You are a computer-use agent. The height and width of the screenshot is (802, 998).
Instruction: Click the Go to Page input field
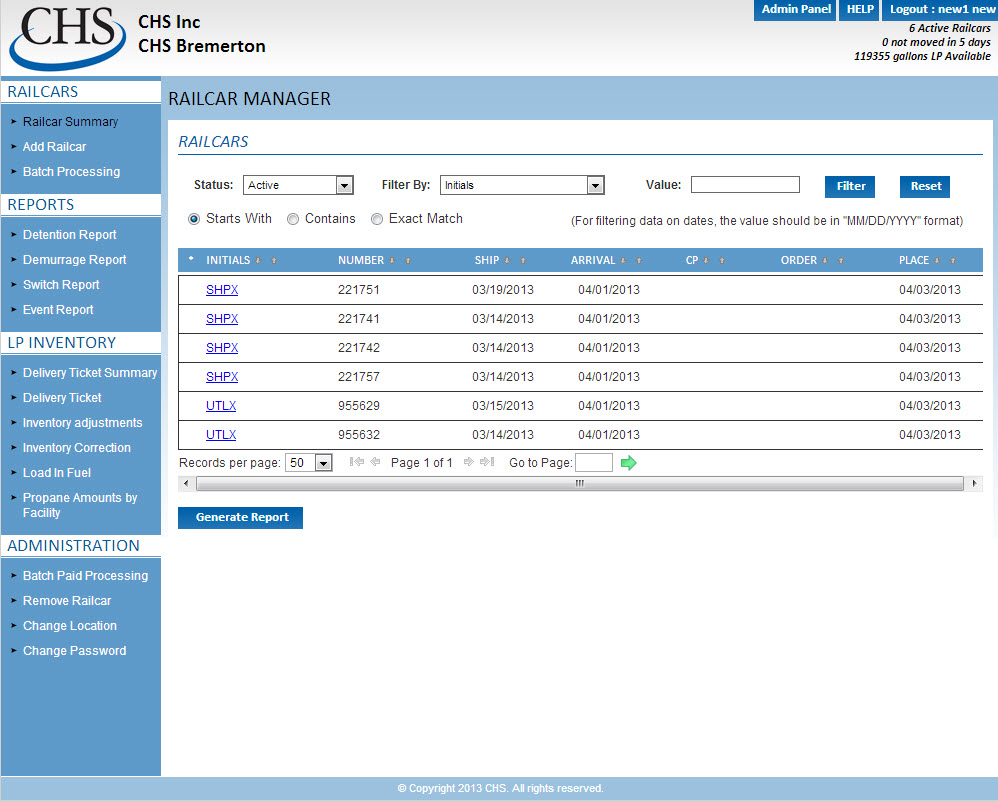(x=594, y=463)
